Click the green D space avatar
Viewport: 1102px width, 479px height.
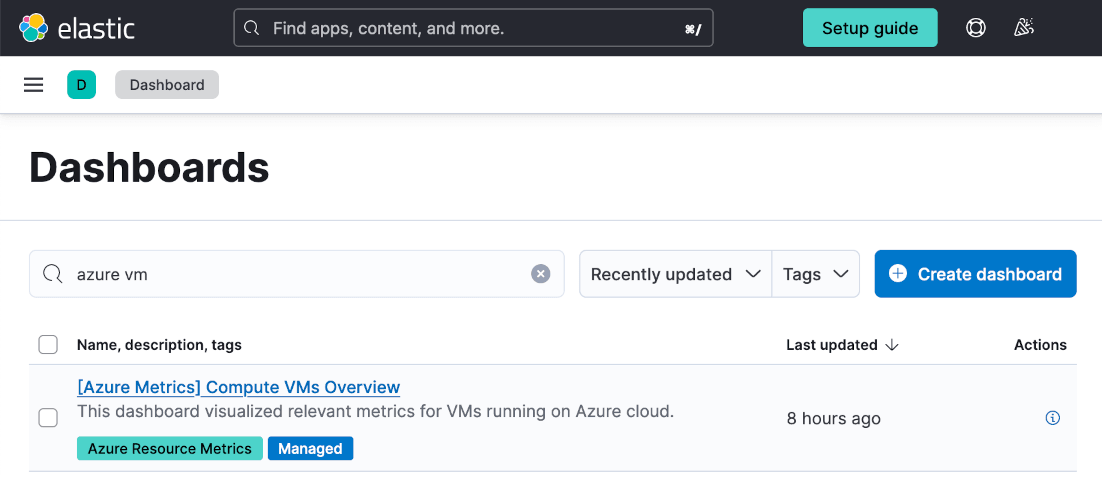pos(81,85)
